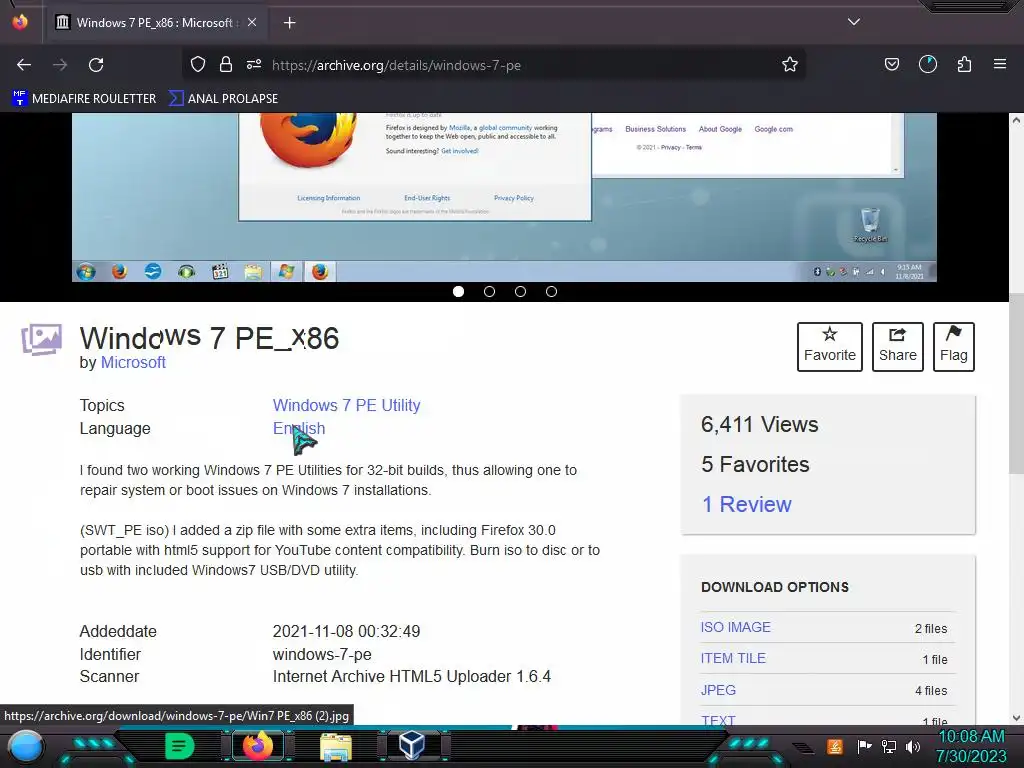Image resolution: width=1024 pixels, height=768 pixels.
Task: Add item to Favorites
Action: click(829, 347)
